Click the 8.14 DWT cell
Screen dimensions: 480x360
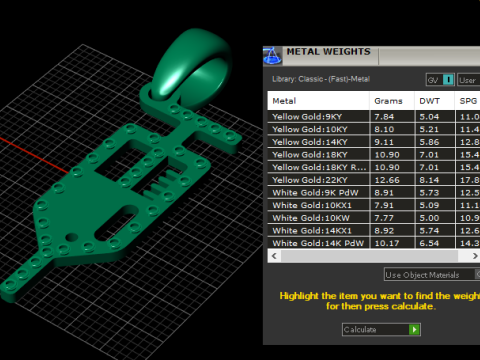coord(435,180)
